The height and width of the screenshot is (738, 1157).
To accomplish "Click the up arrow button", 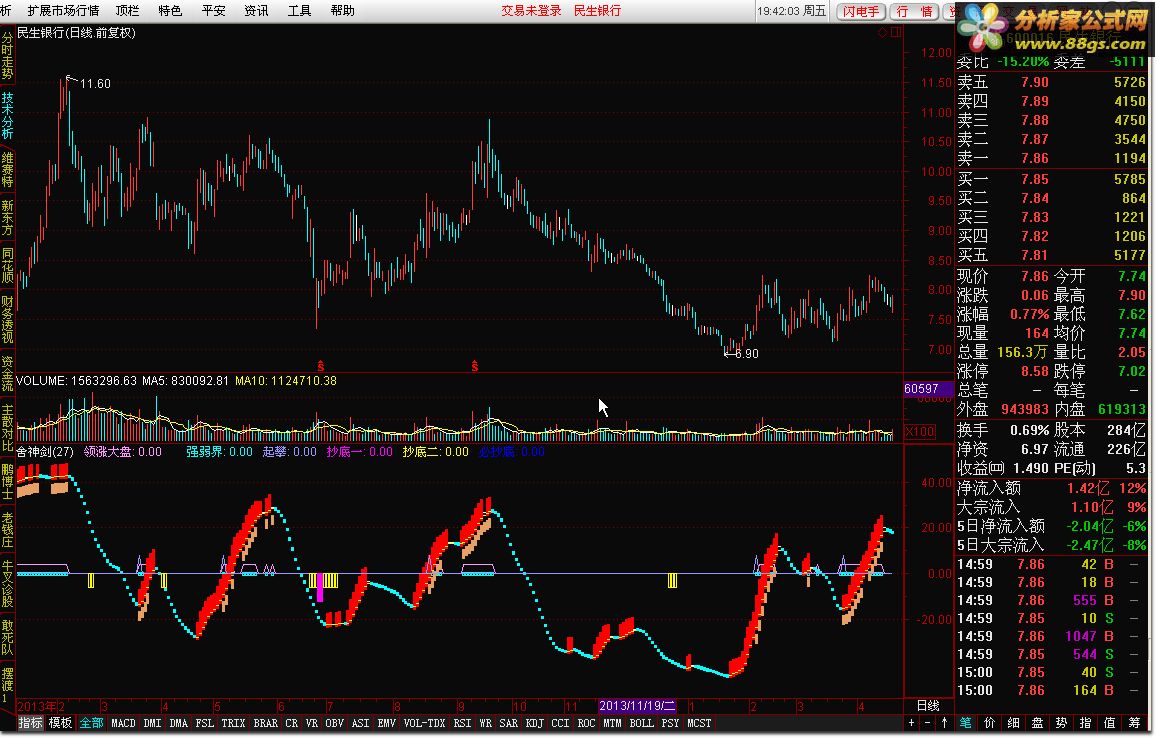I will tap(944, 723).
